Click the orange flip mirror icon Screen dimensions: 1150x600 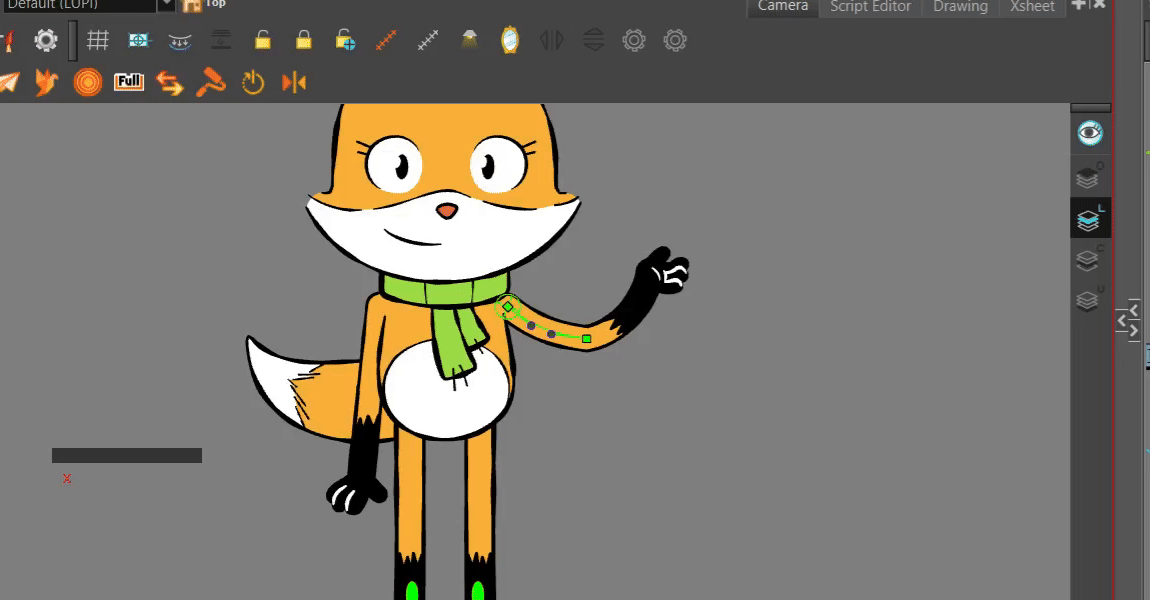pyautogui.click(x=294, y=82)
